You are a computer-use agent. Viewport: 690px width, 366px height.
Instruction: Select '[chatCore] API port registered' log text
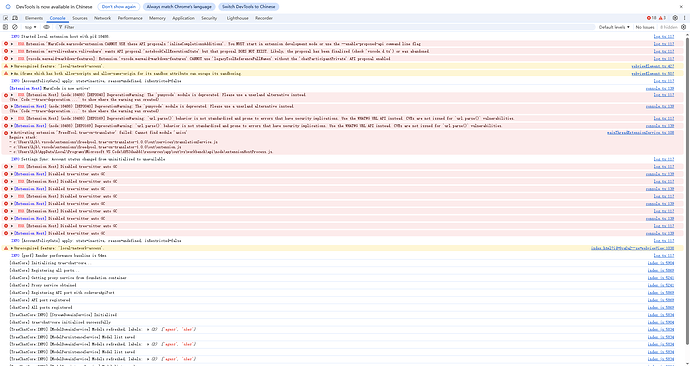click(x=40, y=300)
